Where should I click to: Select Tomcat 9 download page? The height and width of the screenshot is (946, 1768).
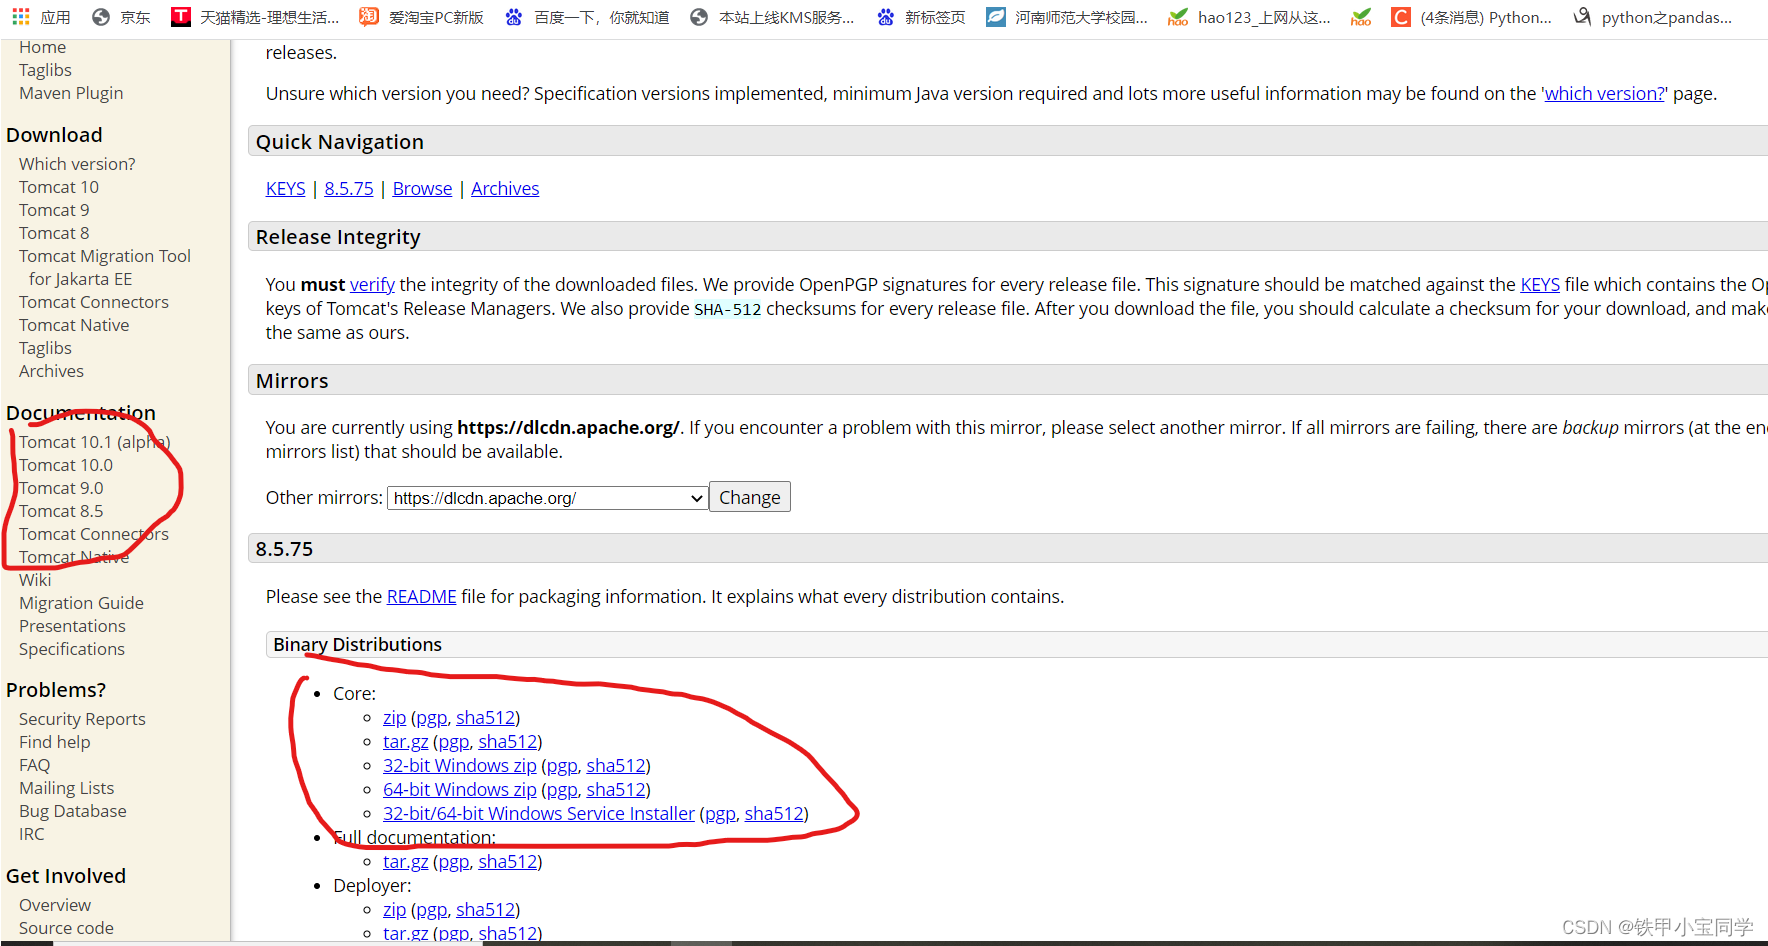click(x=54, y=210)
